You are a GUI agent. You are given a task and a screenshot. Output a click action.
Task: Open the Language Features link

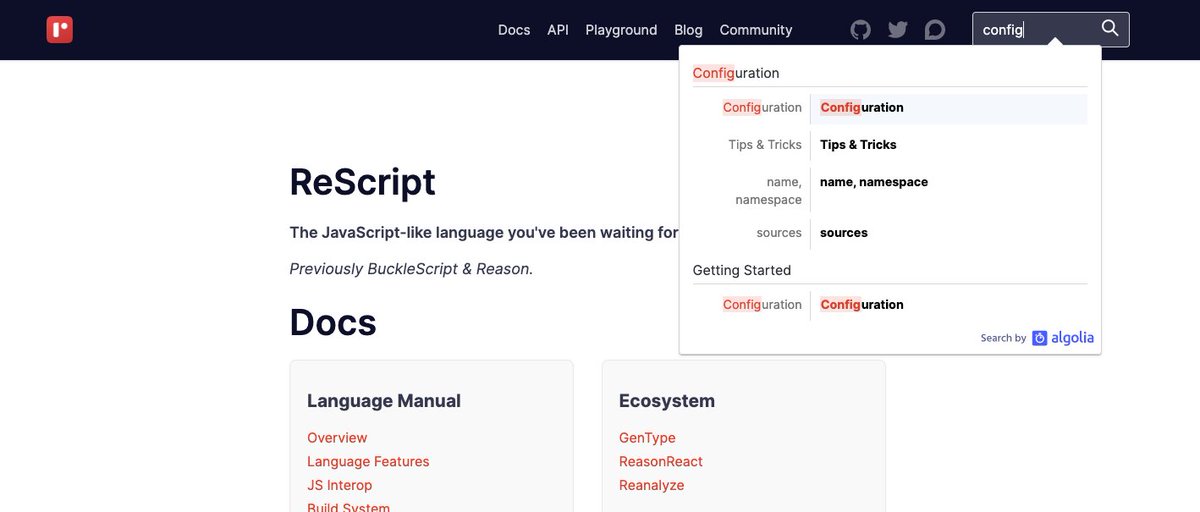tap(368, 462)
